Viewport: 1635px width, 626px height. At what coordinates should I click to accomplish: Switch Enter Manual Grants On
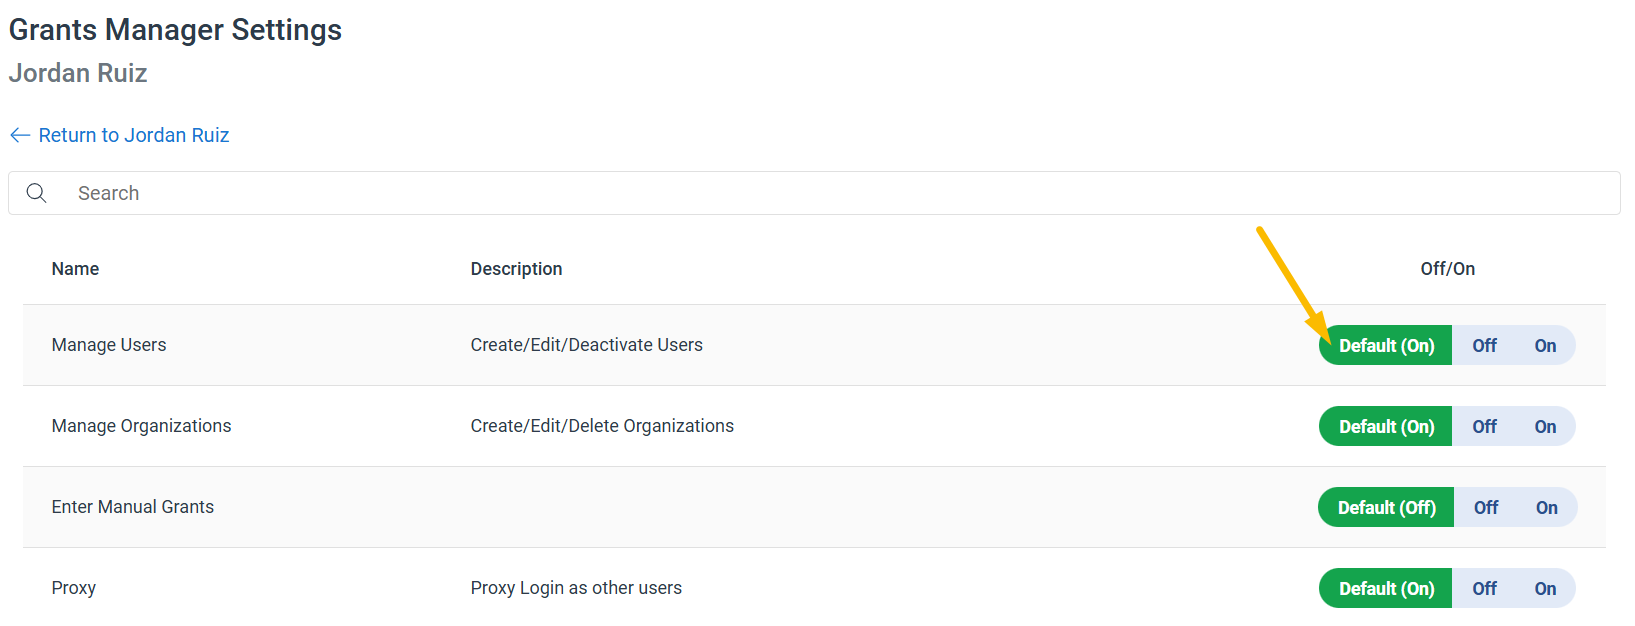(1547, 507)
